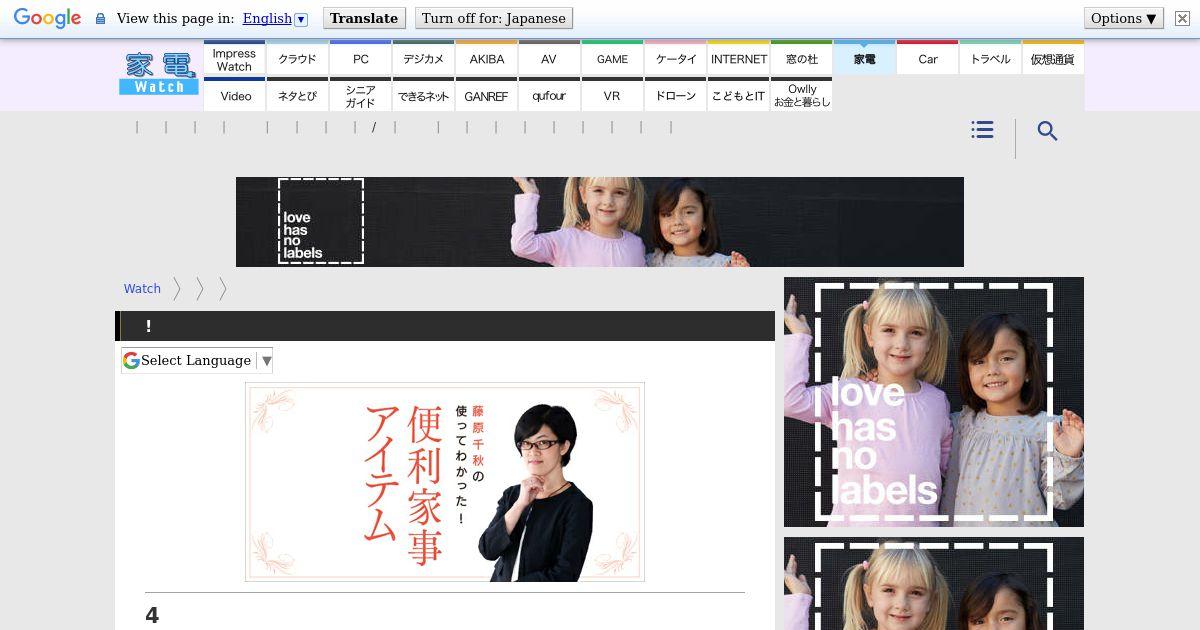Open the qufour tab
This screenshot has height=630, width=1200.
coord(549,96)
